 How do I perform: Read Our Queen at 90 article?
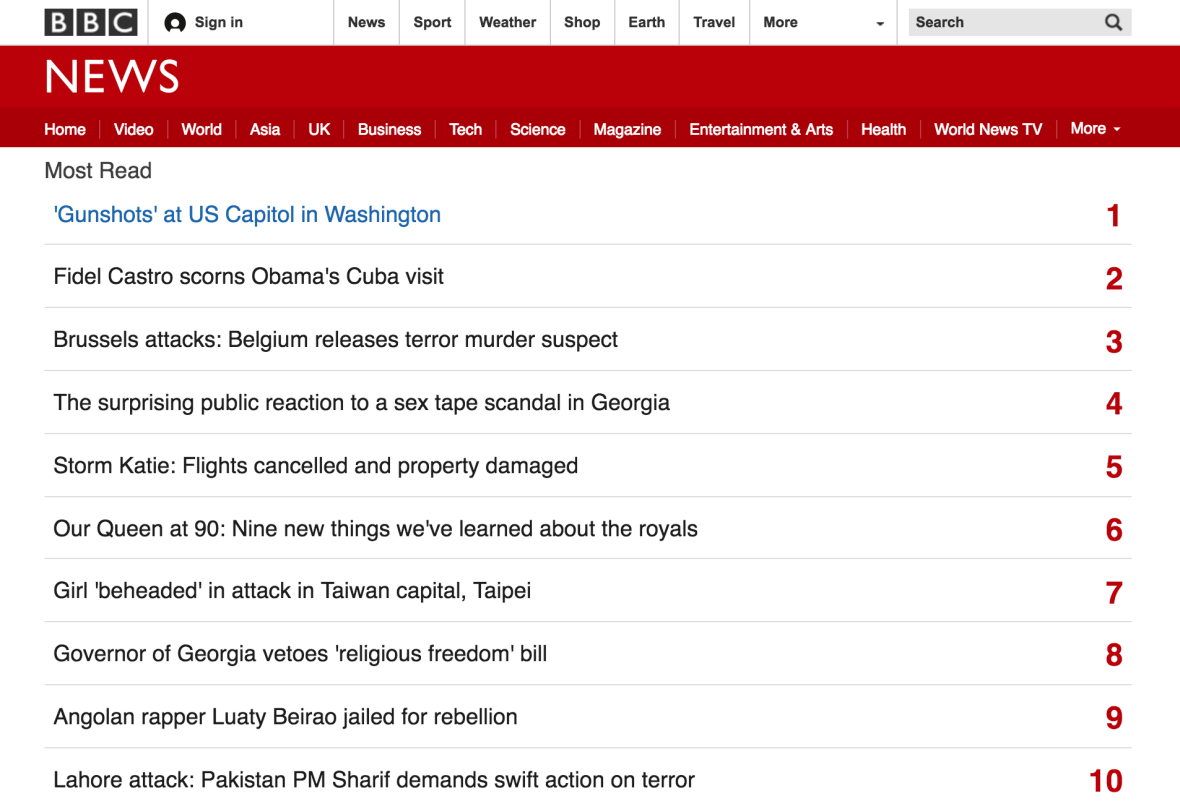(x=375, y=529)
